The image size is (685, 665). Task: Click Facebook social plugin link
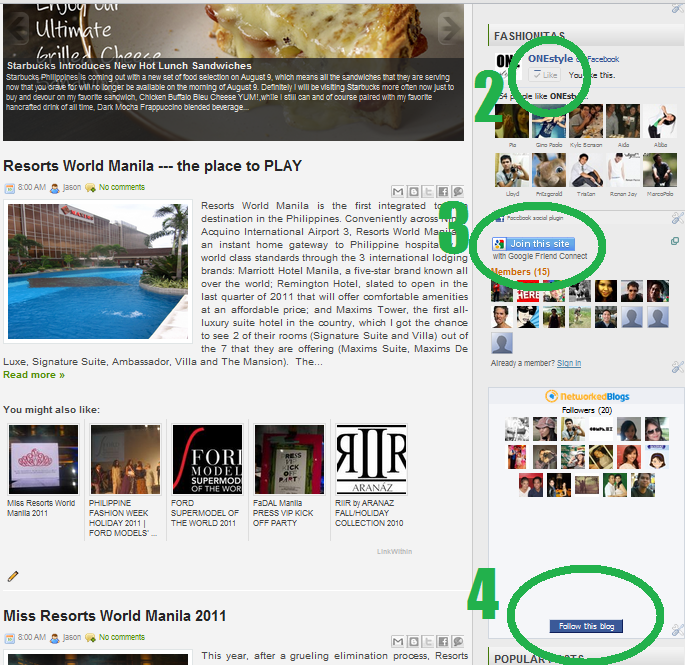coord(535,218)
